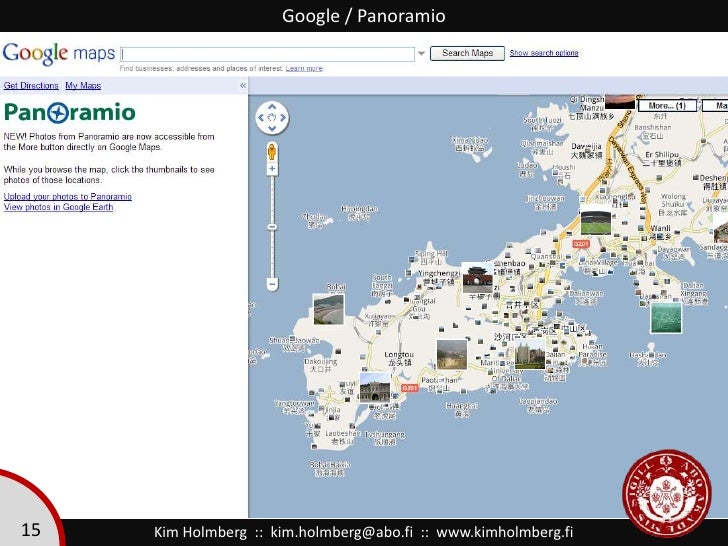The image size is (728, 546).
Task: Open Get Directions
Action: pos(31,85)
